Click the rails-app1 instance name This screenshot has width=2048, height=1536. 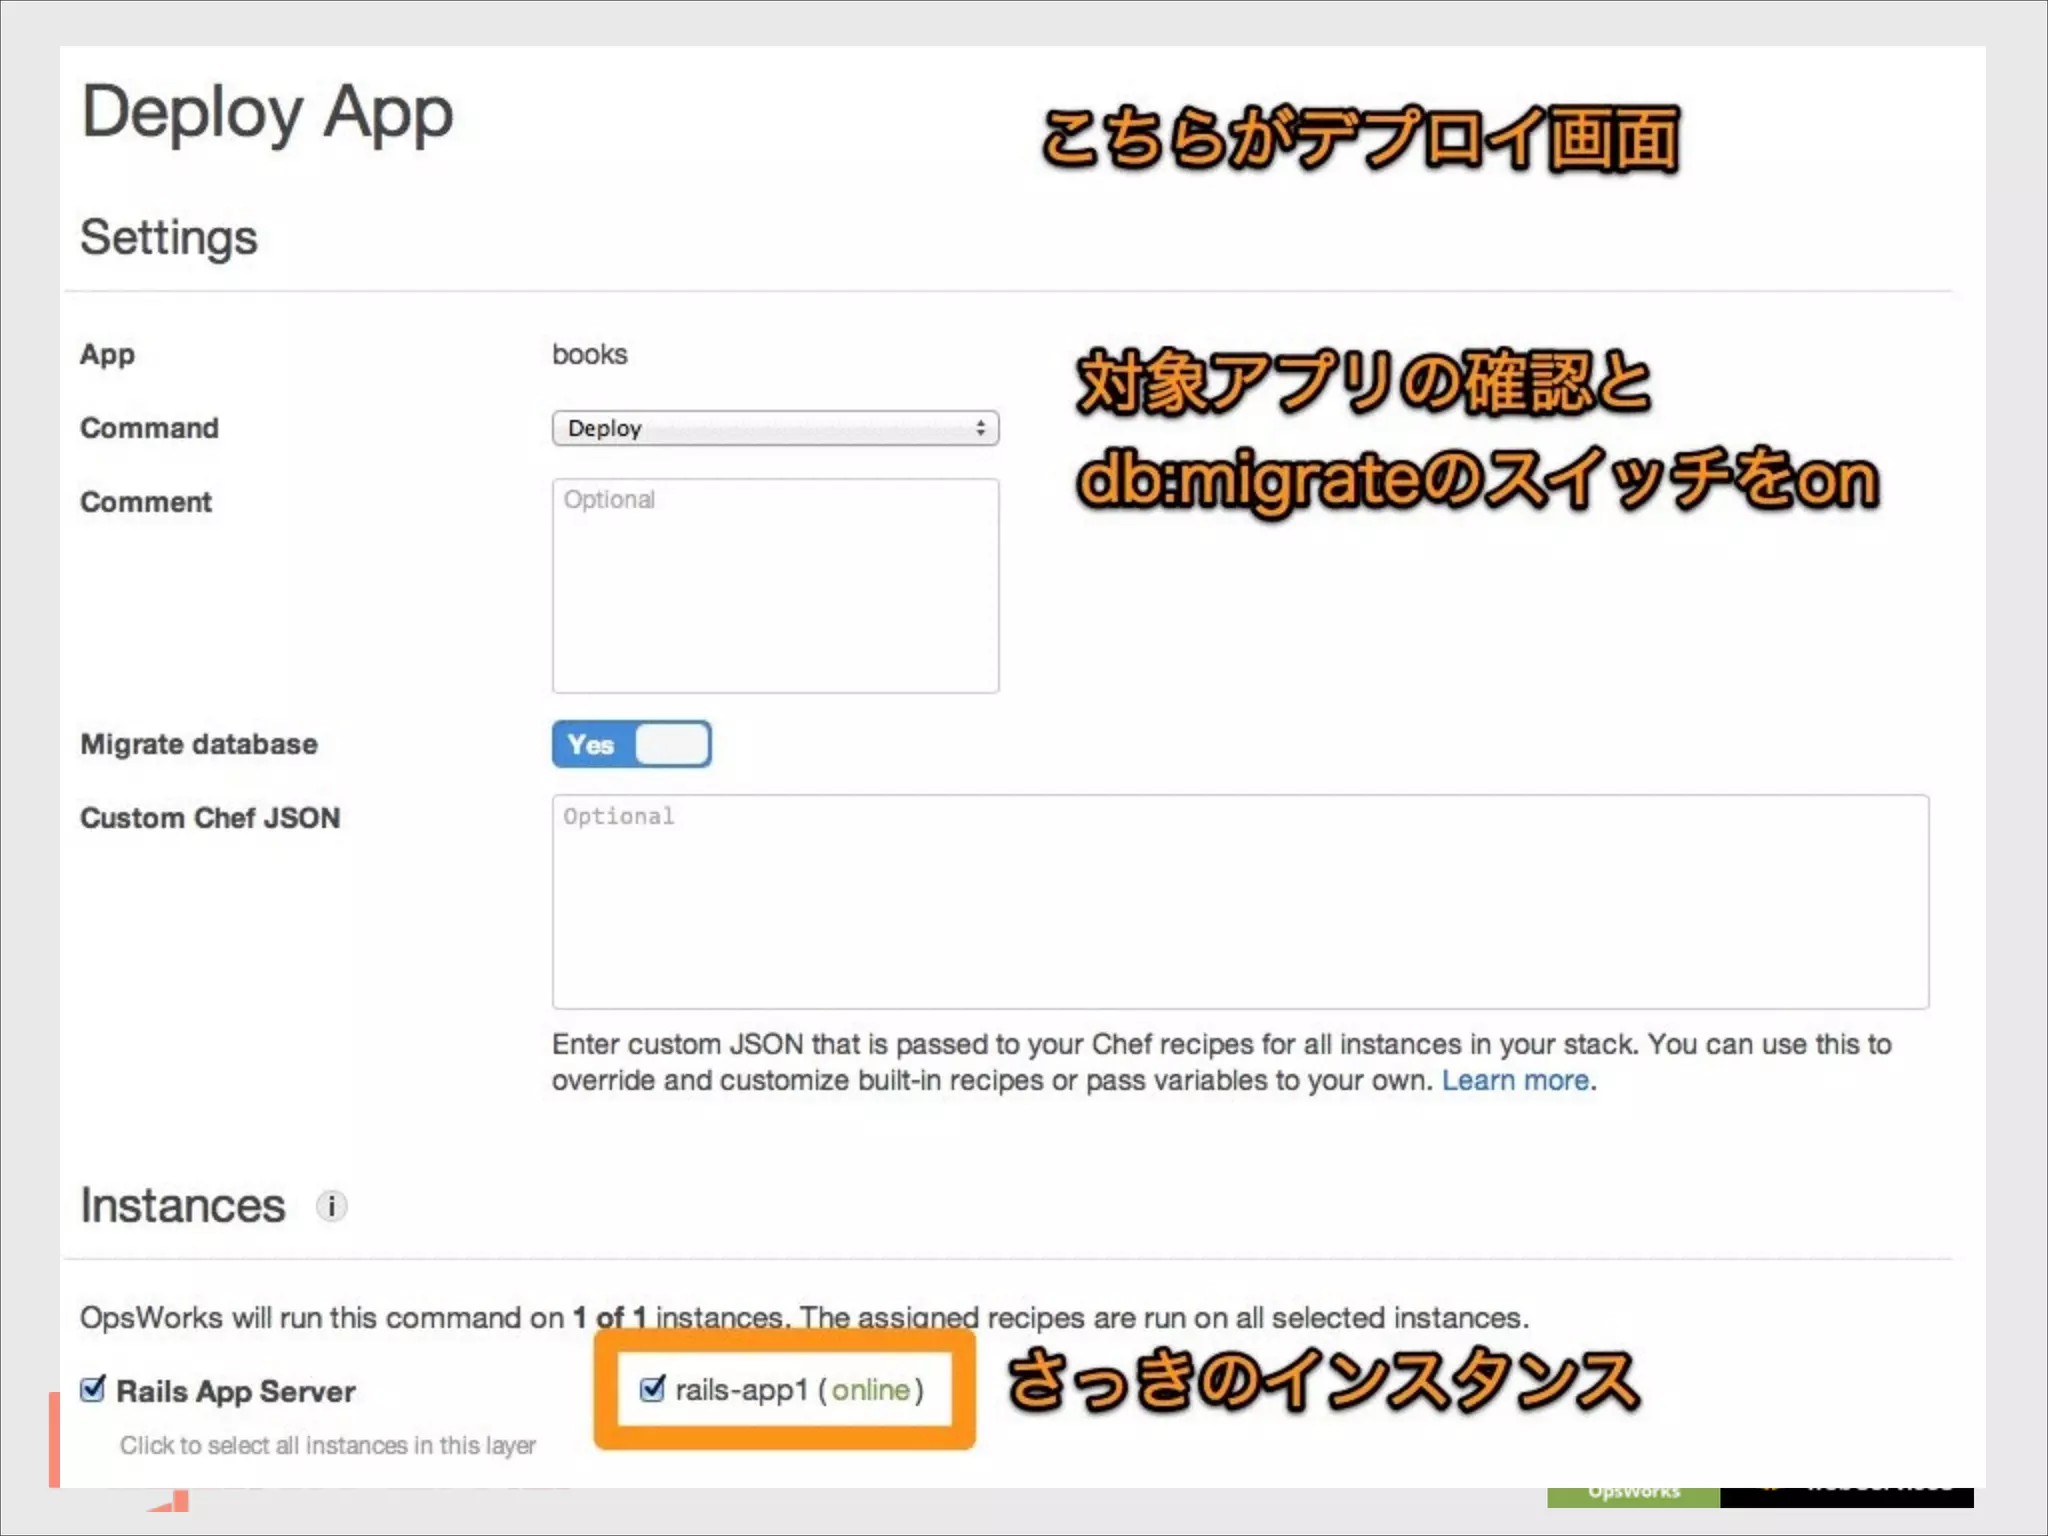coord(741,1390)
